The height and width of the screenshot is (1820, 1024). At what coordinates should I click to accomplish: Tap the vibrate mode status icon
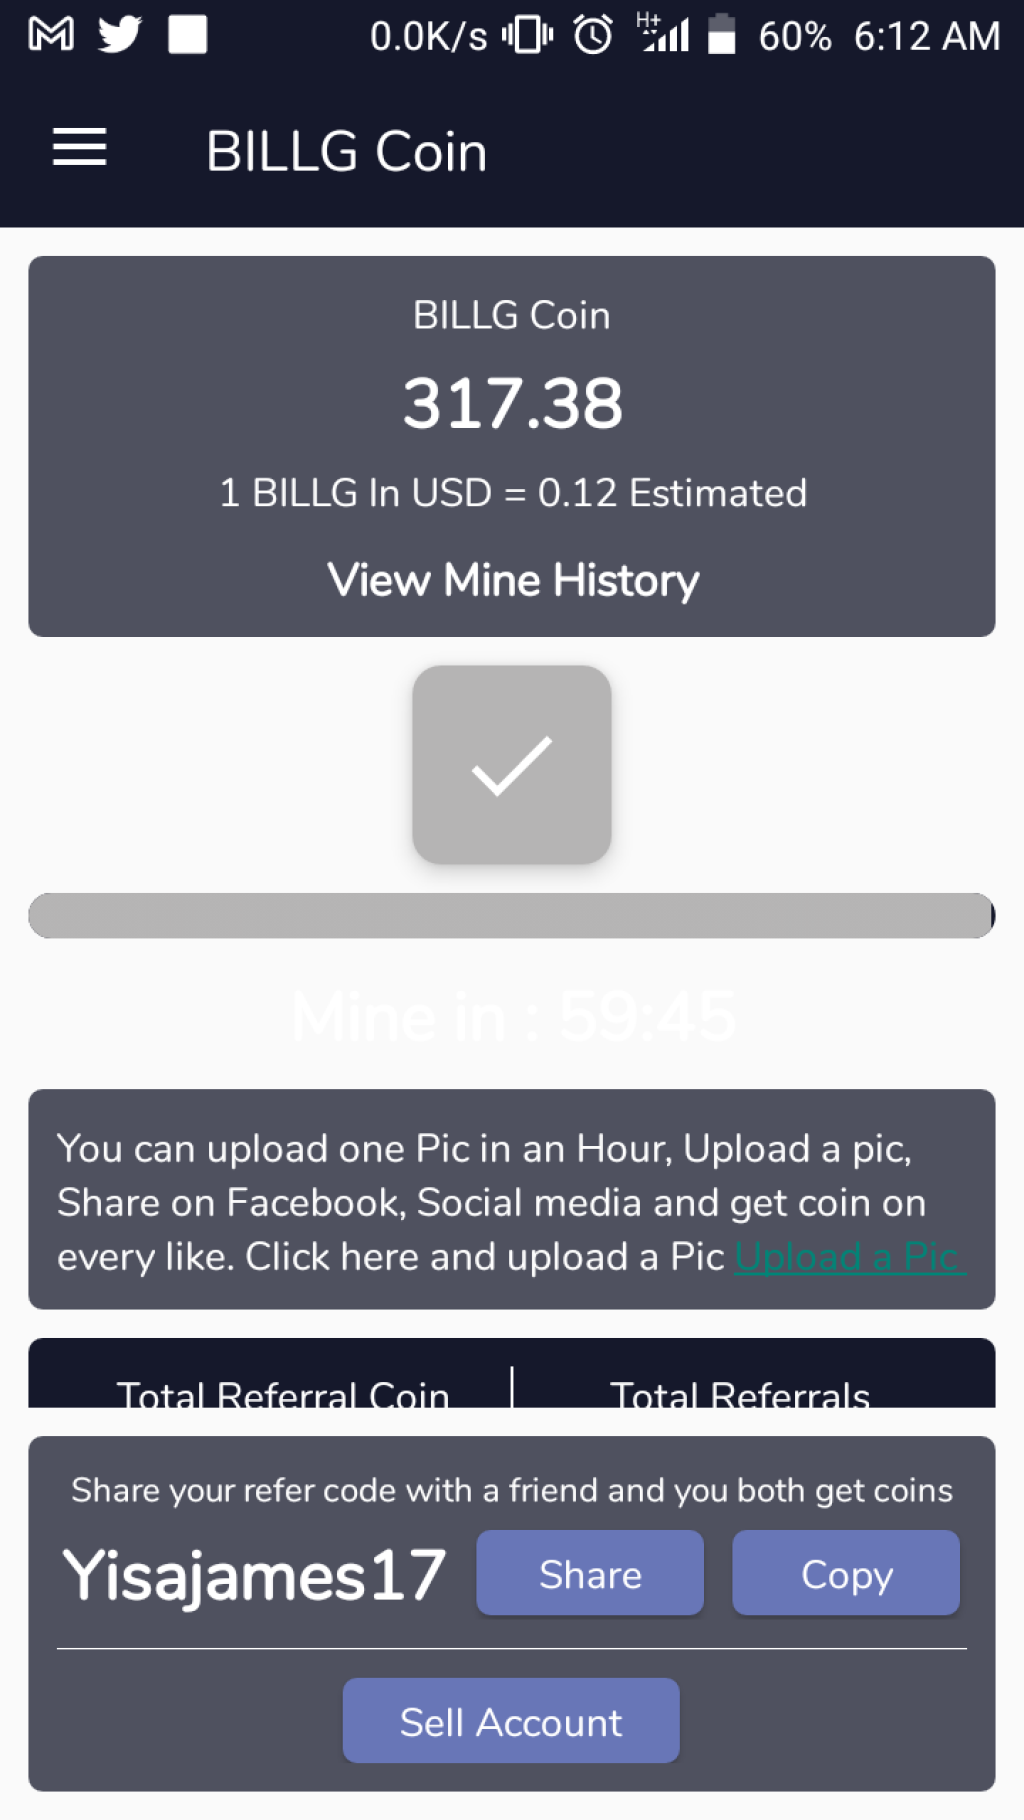pos(527,35)
